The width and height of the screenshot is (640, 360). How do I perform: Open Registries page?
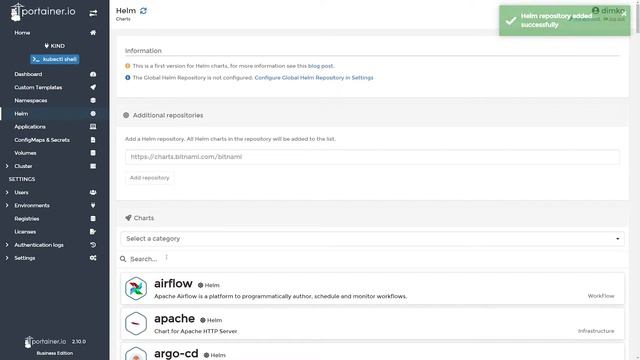coord(27,218)
